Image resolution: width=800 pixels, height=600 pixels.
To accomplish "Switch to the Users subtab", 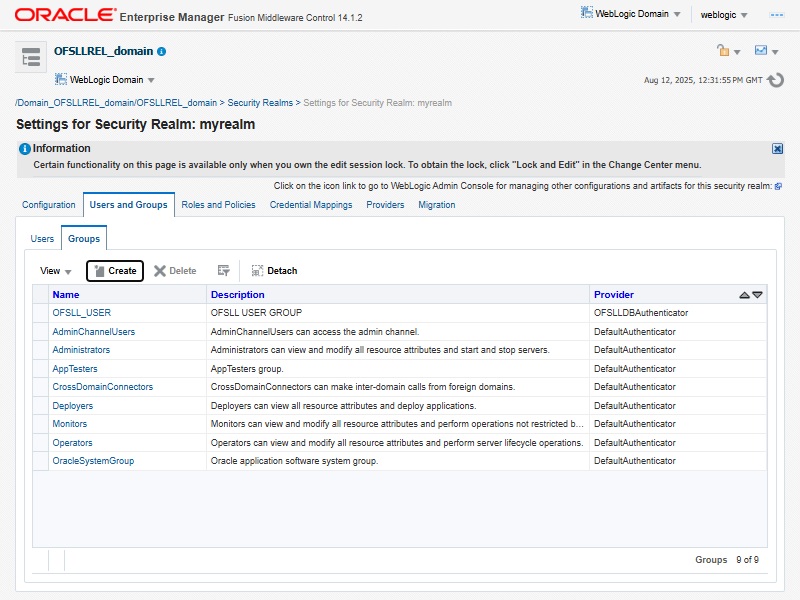I will coord(42,239).
